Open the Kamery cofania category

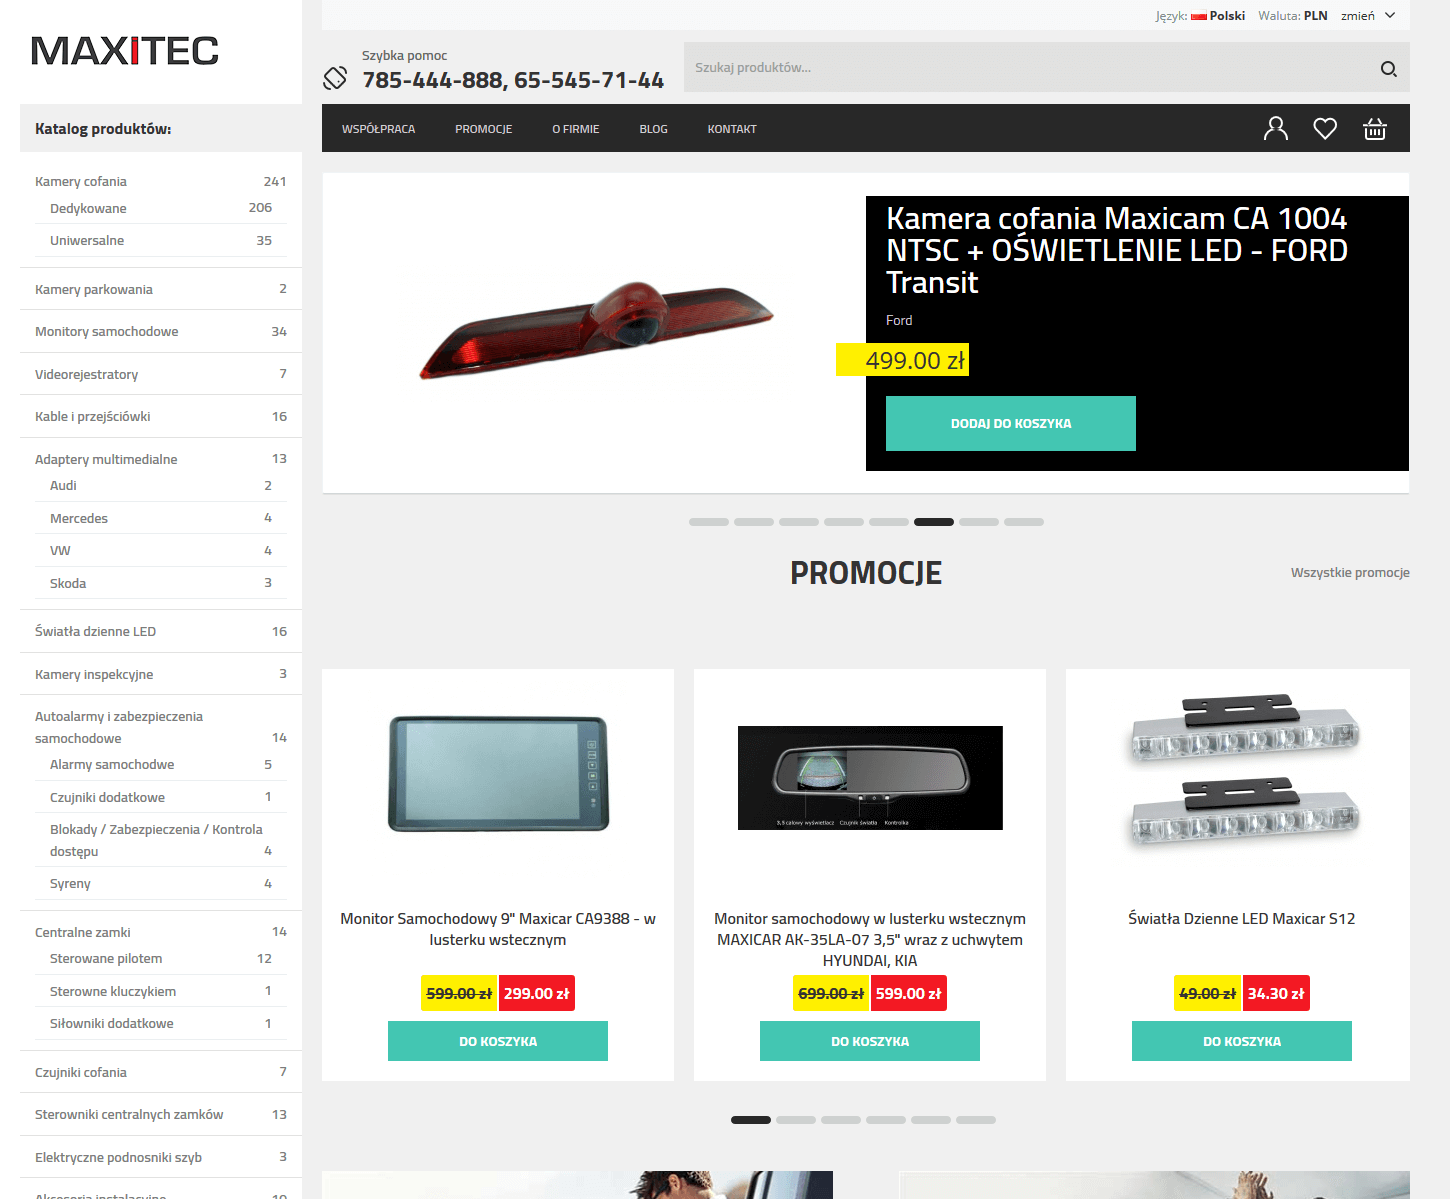tap(81, 181)
